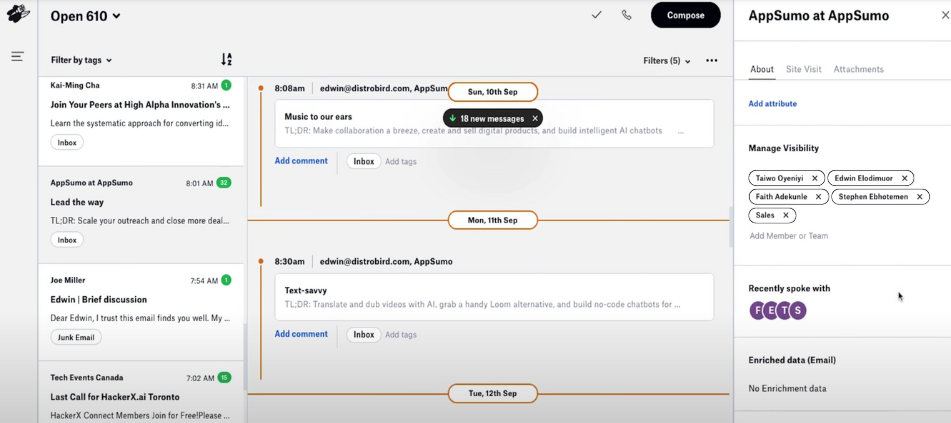Click the checkmark icon in top bar
The width and height of the screenshot is (951, 423).
click(597, 15)
